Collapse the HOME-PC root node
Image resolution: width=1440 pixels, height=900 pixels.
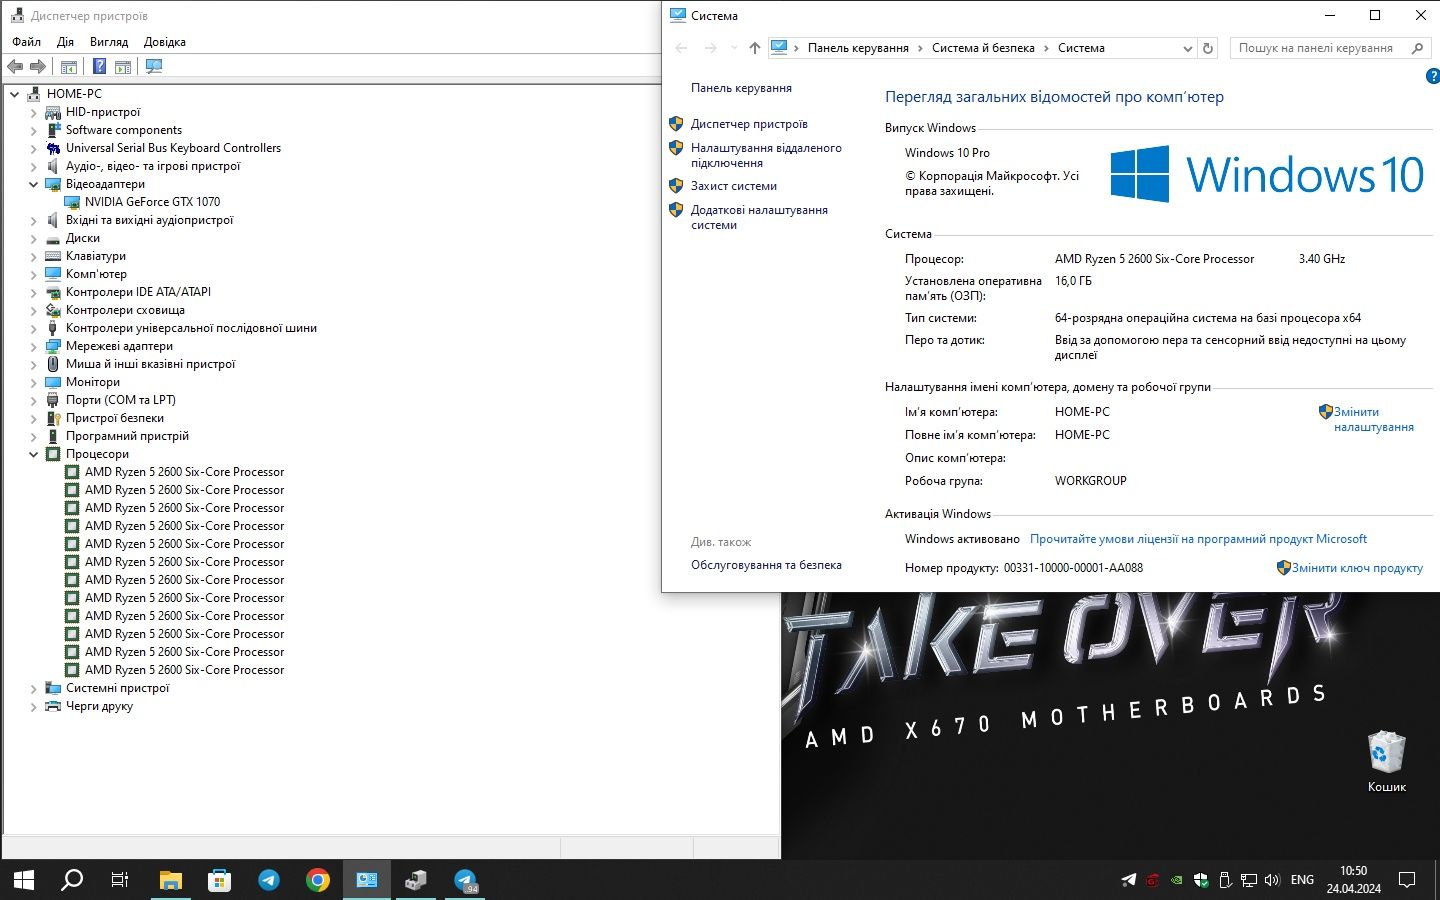tap(15, 94)
